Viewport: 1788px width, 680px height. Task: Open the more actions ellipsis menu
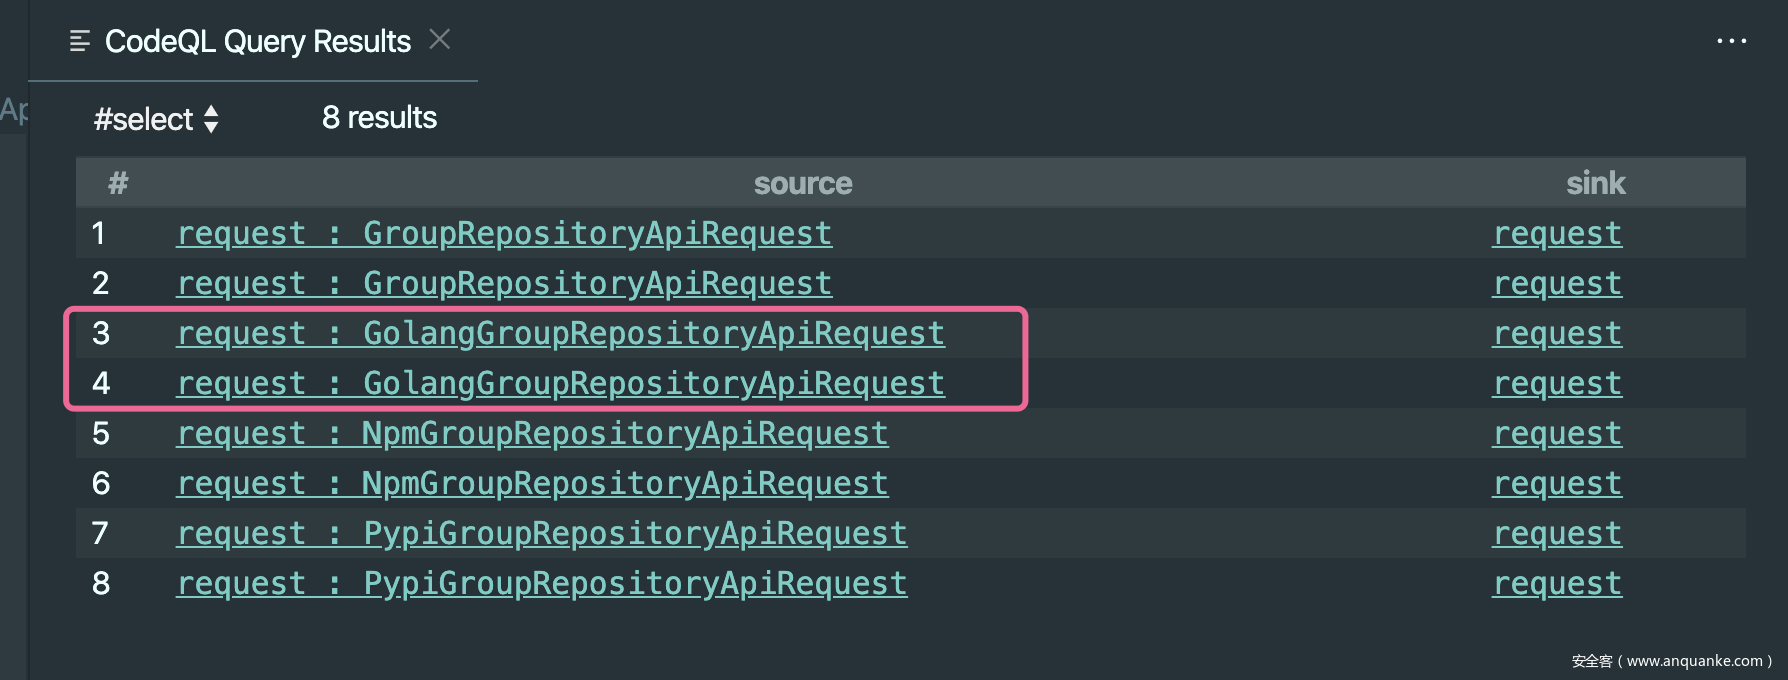click(1731, 41)
